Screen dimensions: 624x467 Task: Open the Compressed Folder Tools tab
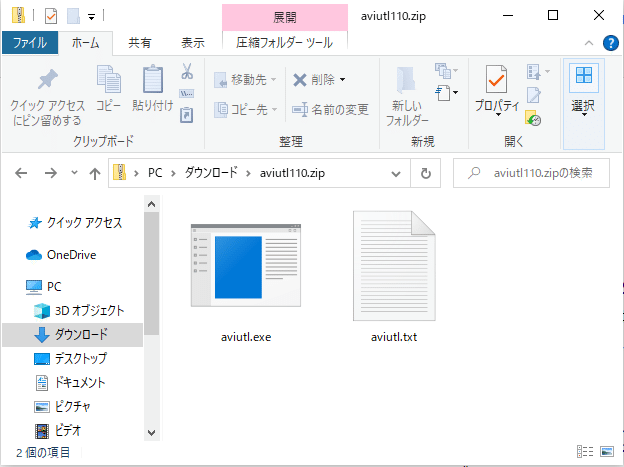285,43
